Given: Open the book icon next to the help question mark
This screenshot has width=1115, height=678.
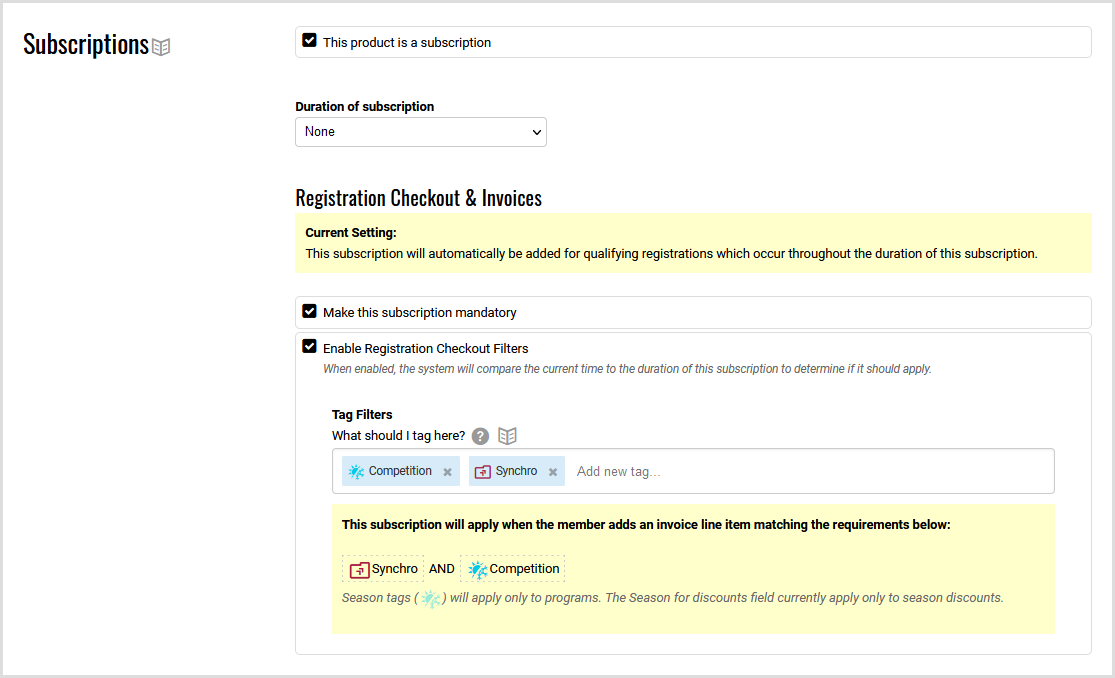Looking at the screenshot, I should pyautogui.click(x=508, y=436).
